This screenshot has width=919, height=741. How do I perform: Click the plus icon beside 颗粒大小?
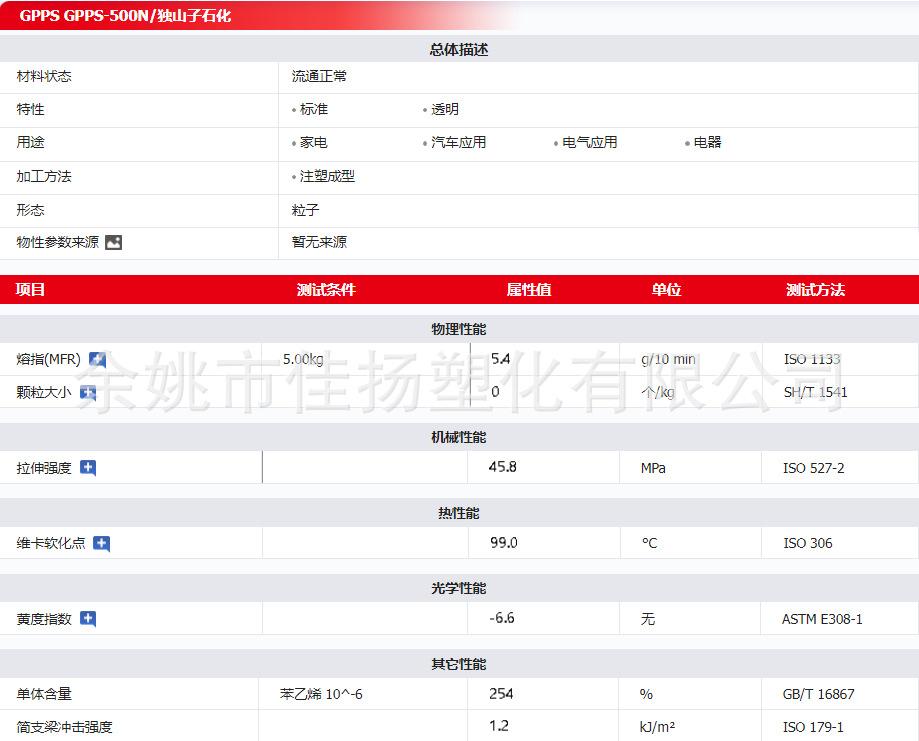[88, 393]
